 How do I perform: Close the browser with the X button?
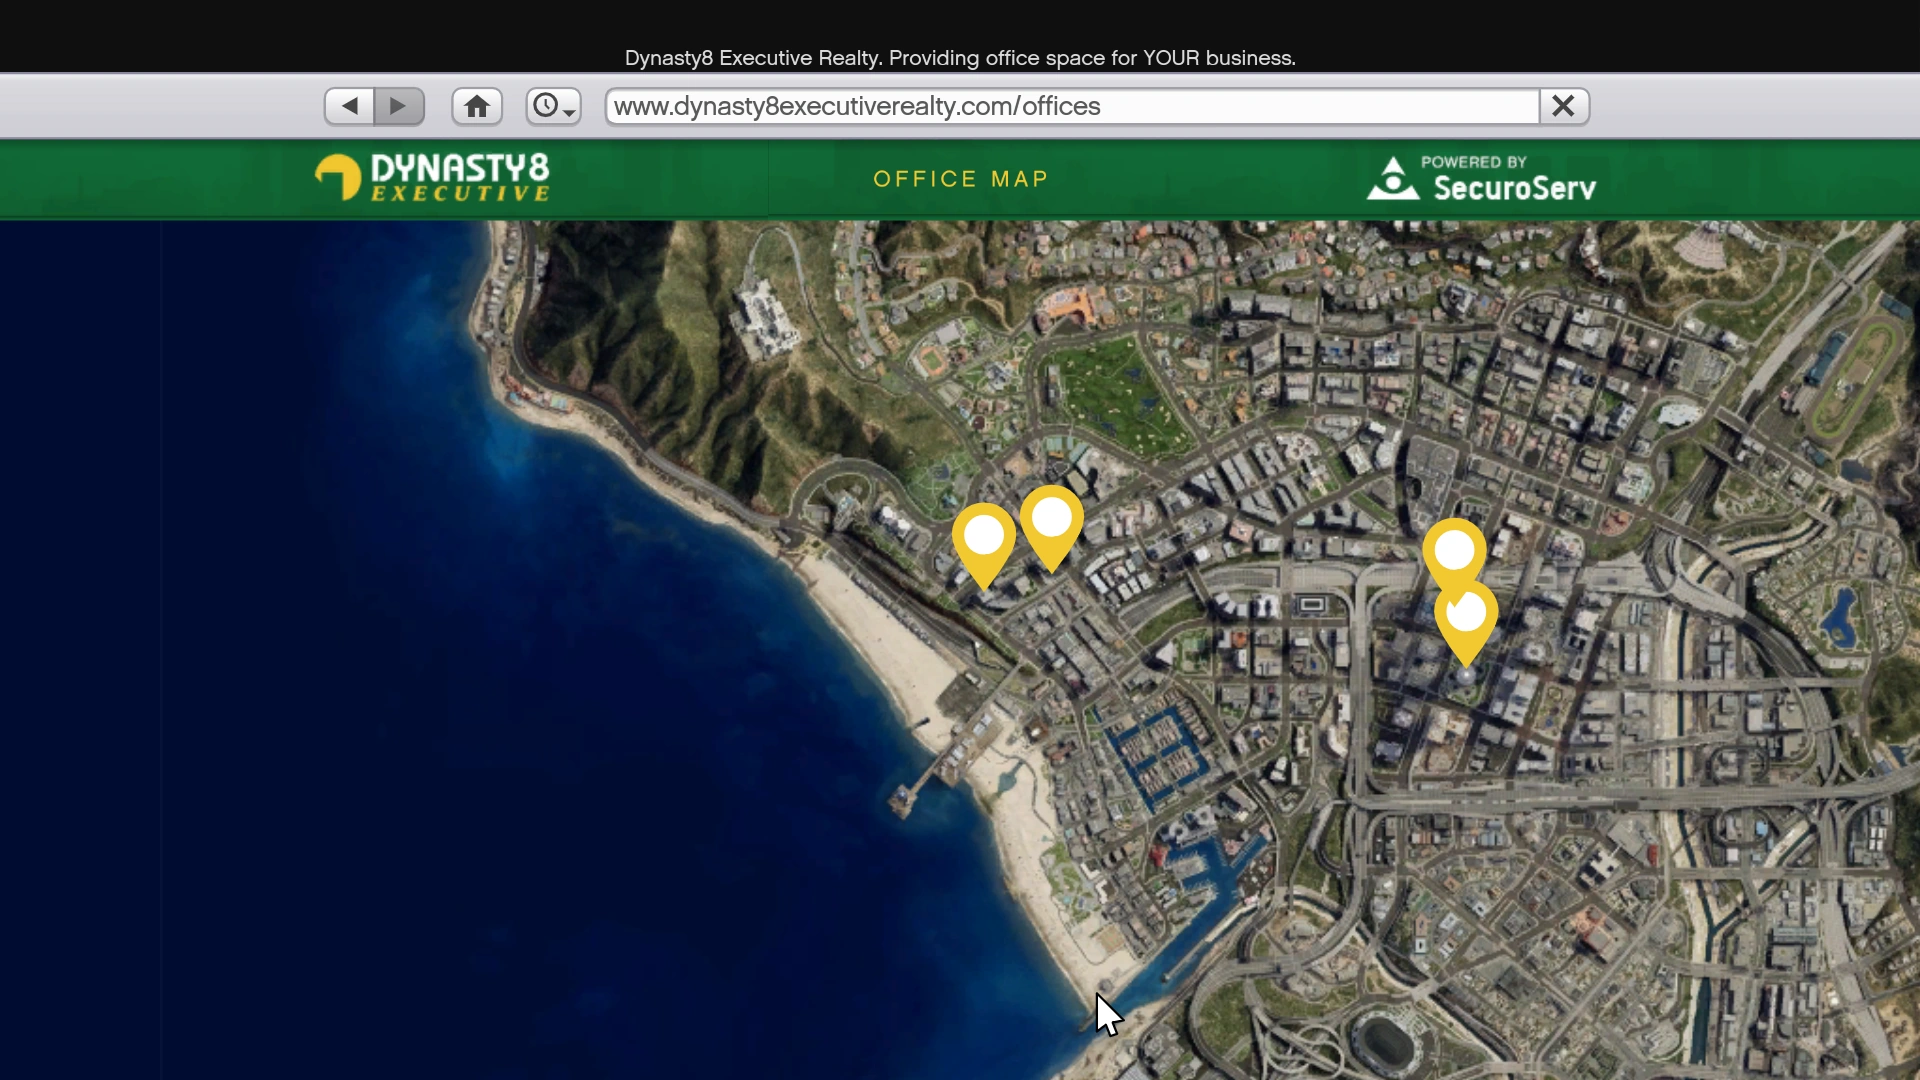coord(1563,106)
